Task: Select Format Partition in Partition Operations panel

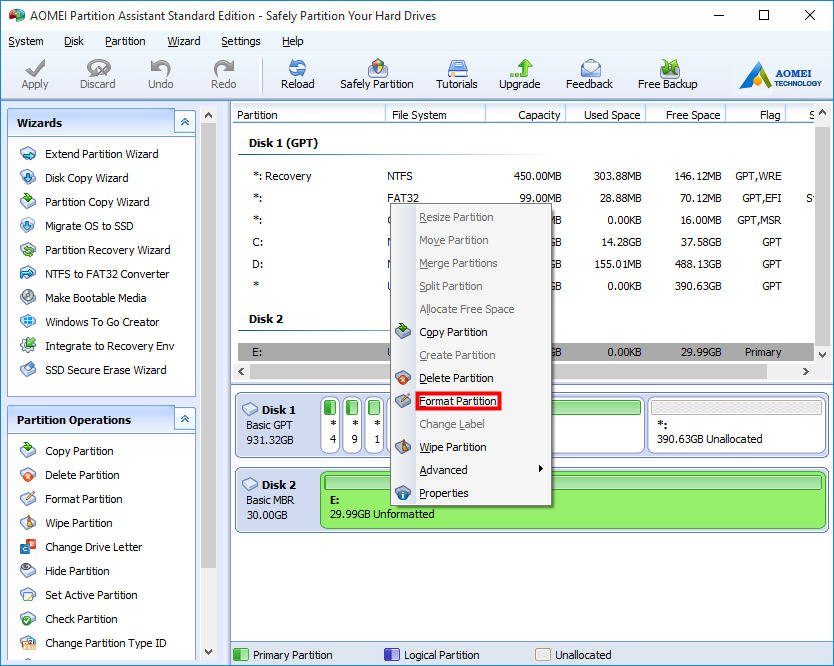Action: point(84,499)
